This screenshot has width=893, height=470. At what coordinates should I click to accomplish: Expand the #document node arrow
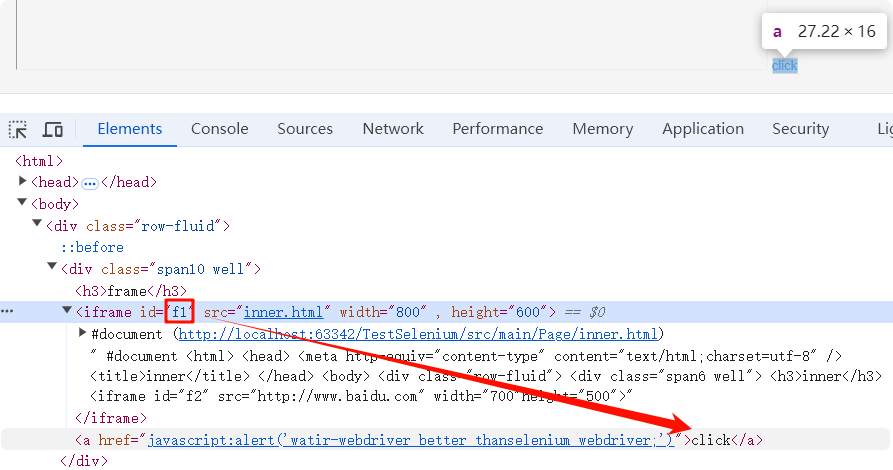pos(82,332)
